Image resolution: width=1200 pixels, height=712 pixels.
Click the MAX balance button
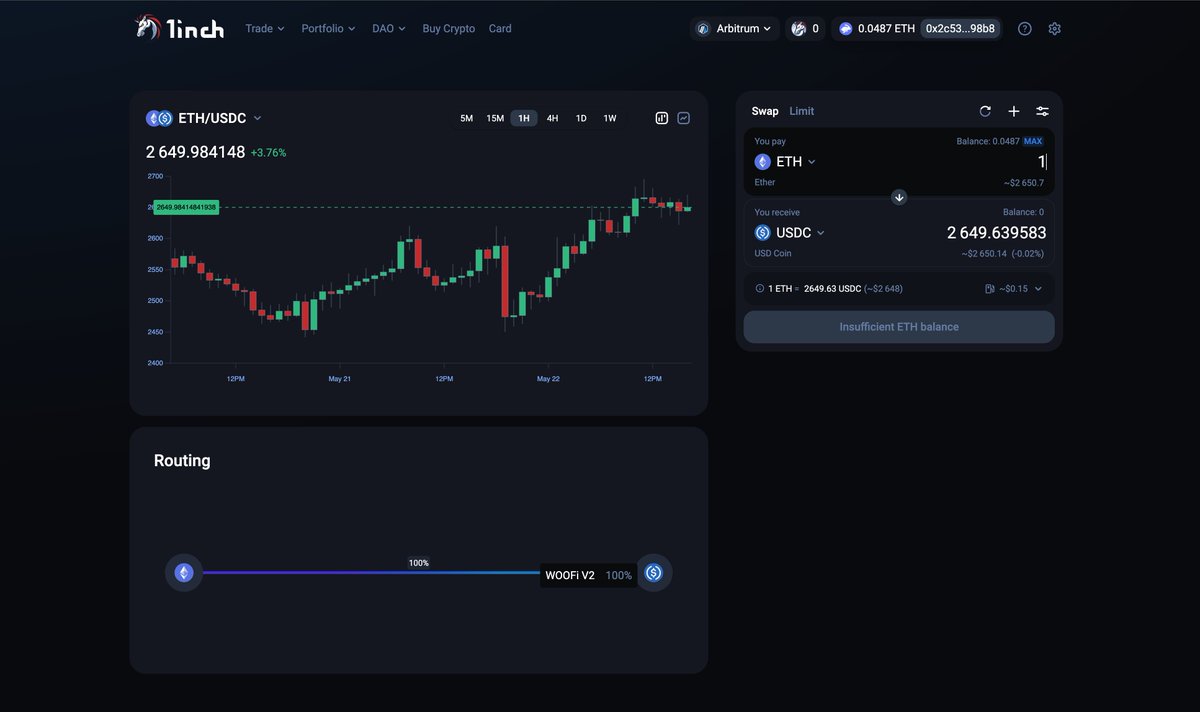(x=1032, y=141)
